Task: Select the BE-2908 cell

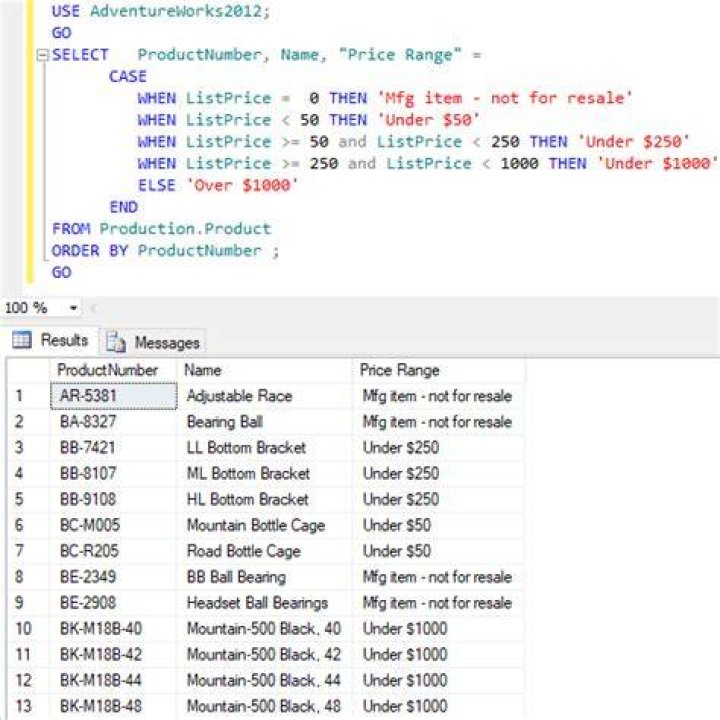Action: 113,602
